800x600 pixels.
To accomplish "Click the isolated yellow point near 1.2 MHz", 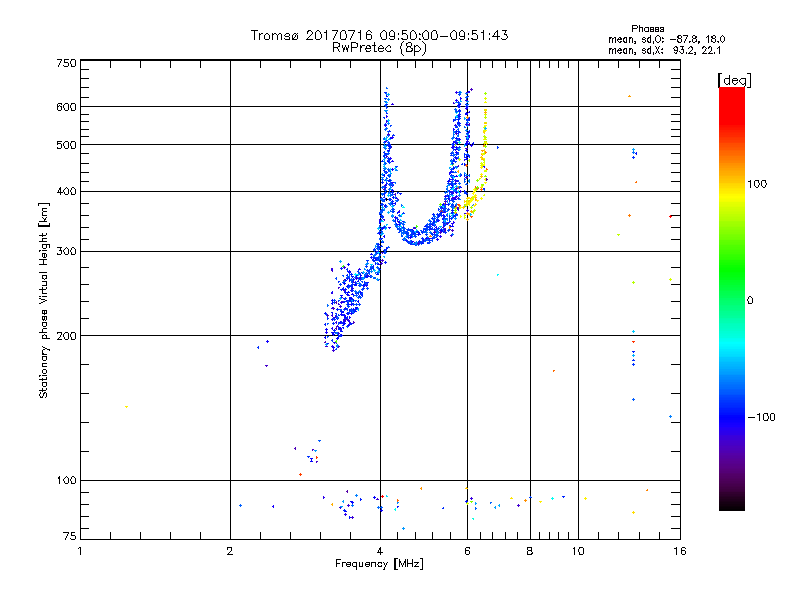I will (127, 407).
